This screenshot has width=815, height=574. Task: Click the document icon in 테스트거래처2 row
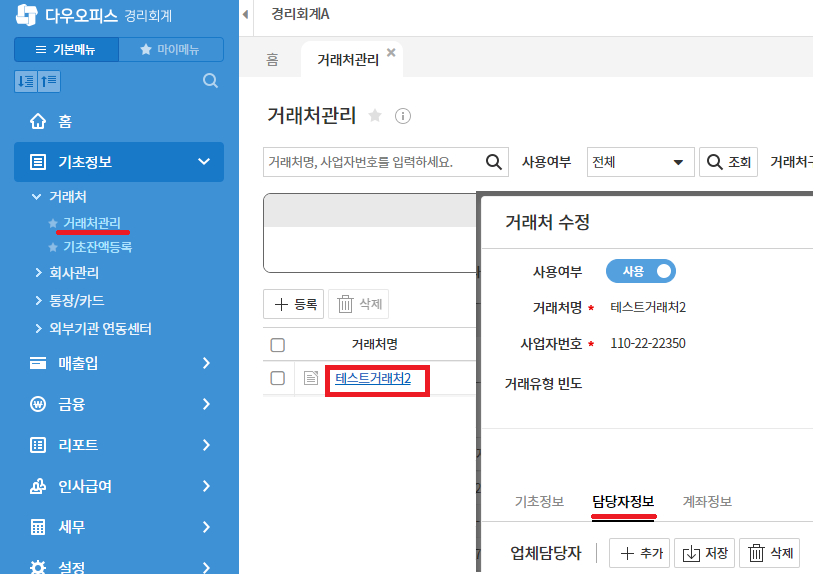[311, 378]
